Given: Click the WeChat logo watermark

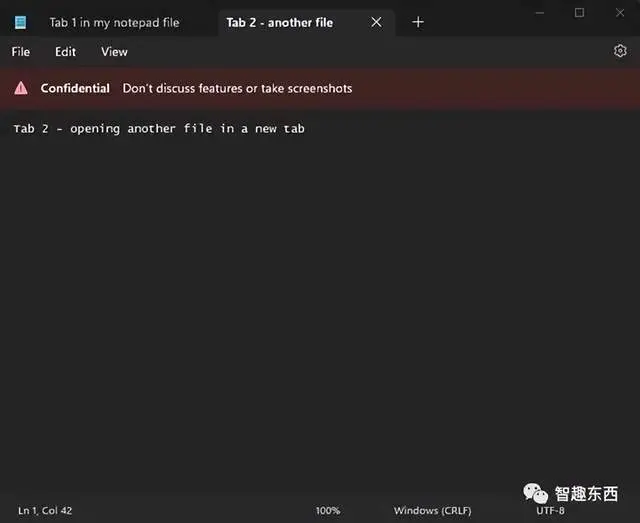Looking at the screenshot, I should (535, 493).
